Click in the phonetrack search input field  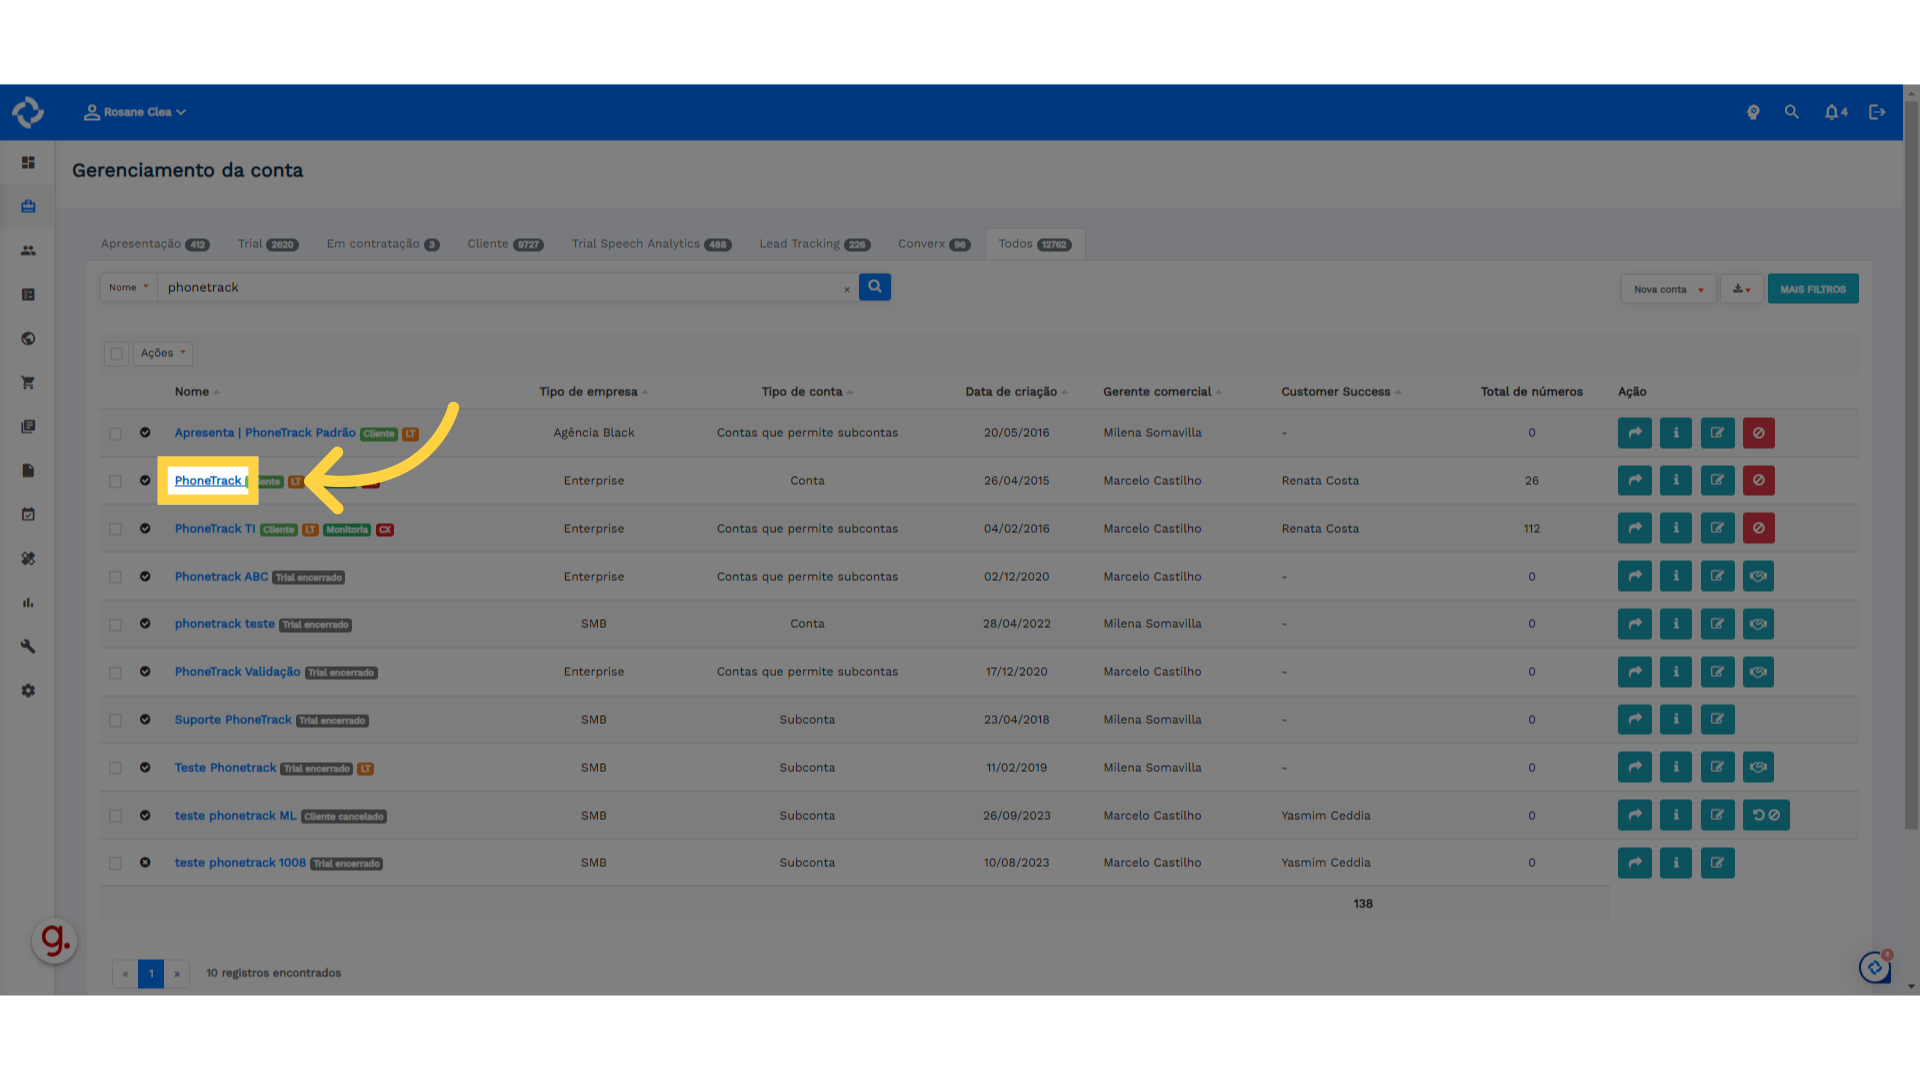click(500, 287)
